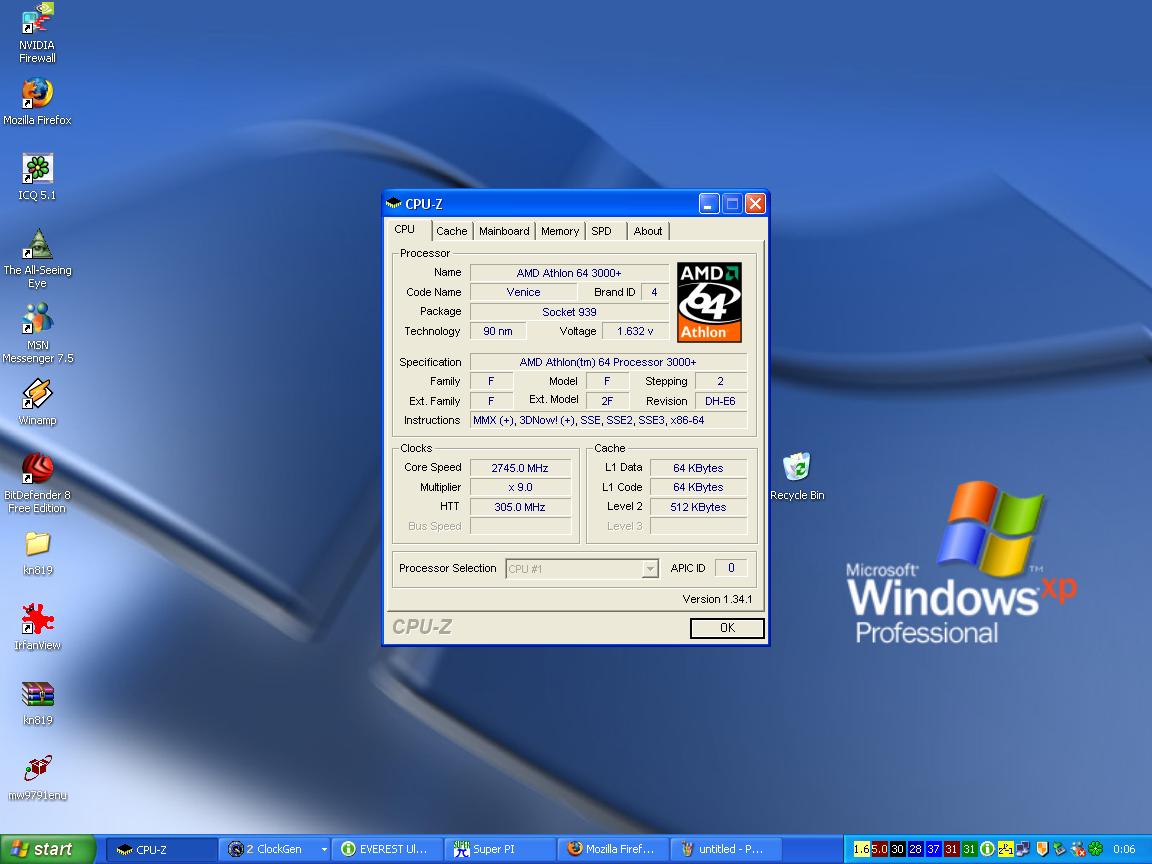Viewport: 1152px width, 864px height.
Task: Click the OK button in CPU-Z
Action: click(727, 627)
